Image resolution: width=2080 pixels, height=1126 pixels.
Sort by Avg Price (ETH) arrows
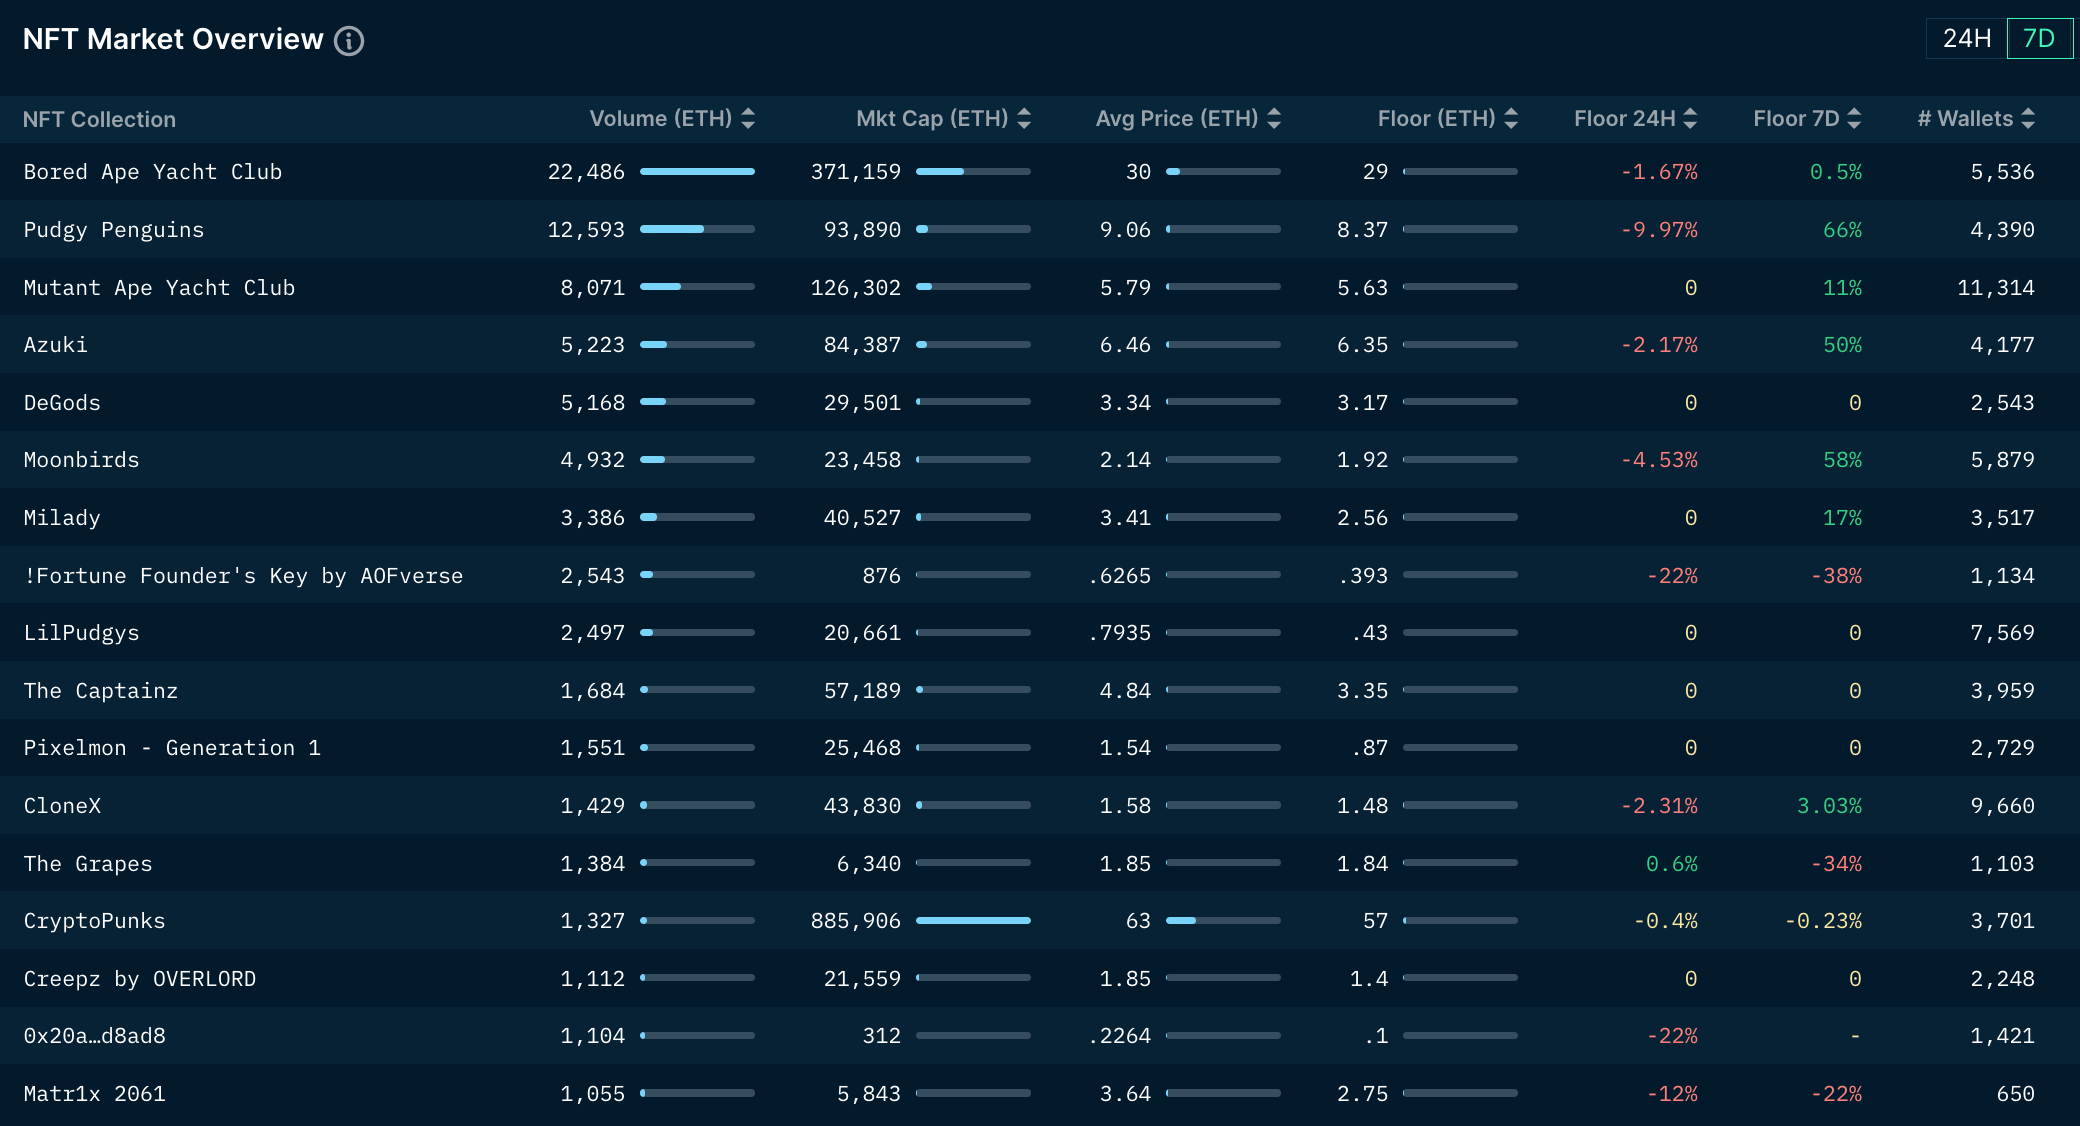click(x=1274, y=119)
